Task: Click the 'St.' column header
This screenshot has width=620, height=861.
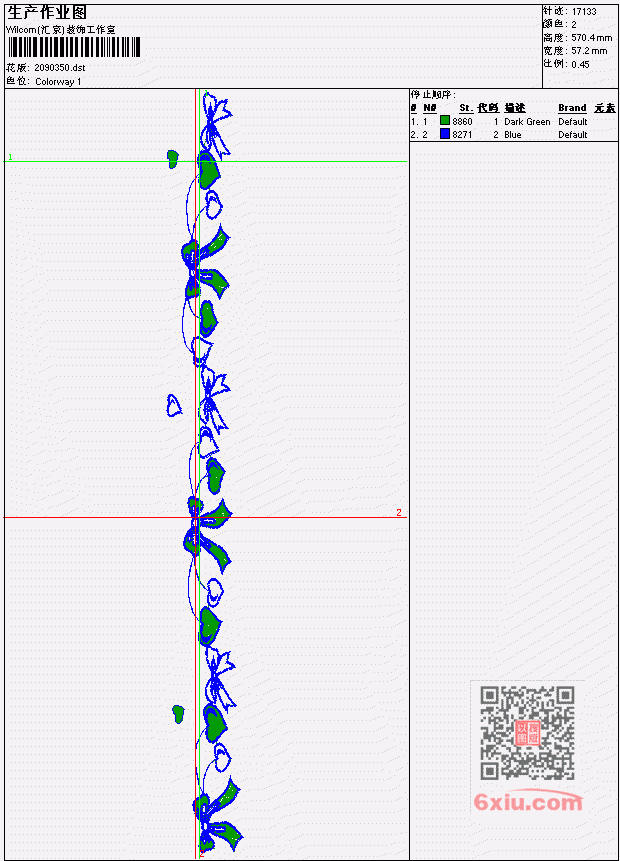Action: 466,108
